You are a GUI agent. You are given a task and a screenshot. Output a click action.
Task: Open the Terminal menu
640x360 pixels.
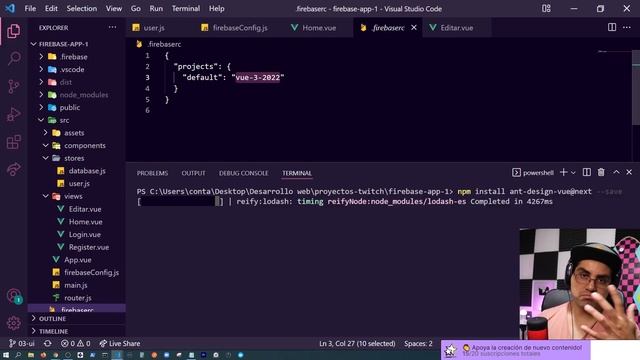186,9
